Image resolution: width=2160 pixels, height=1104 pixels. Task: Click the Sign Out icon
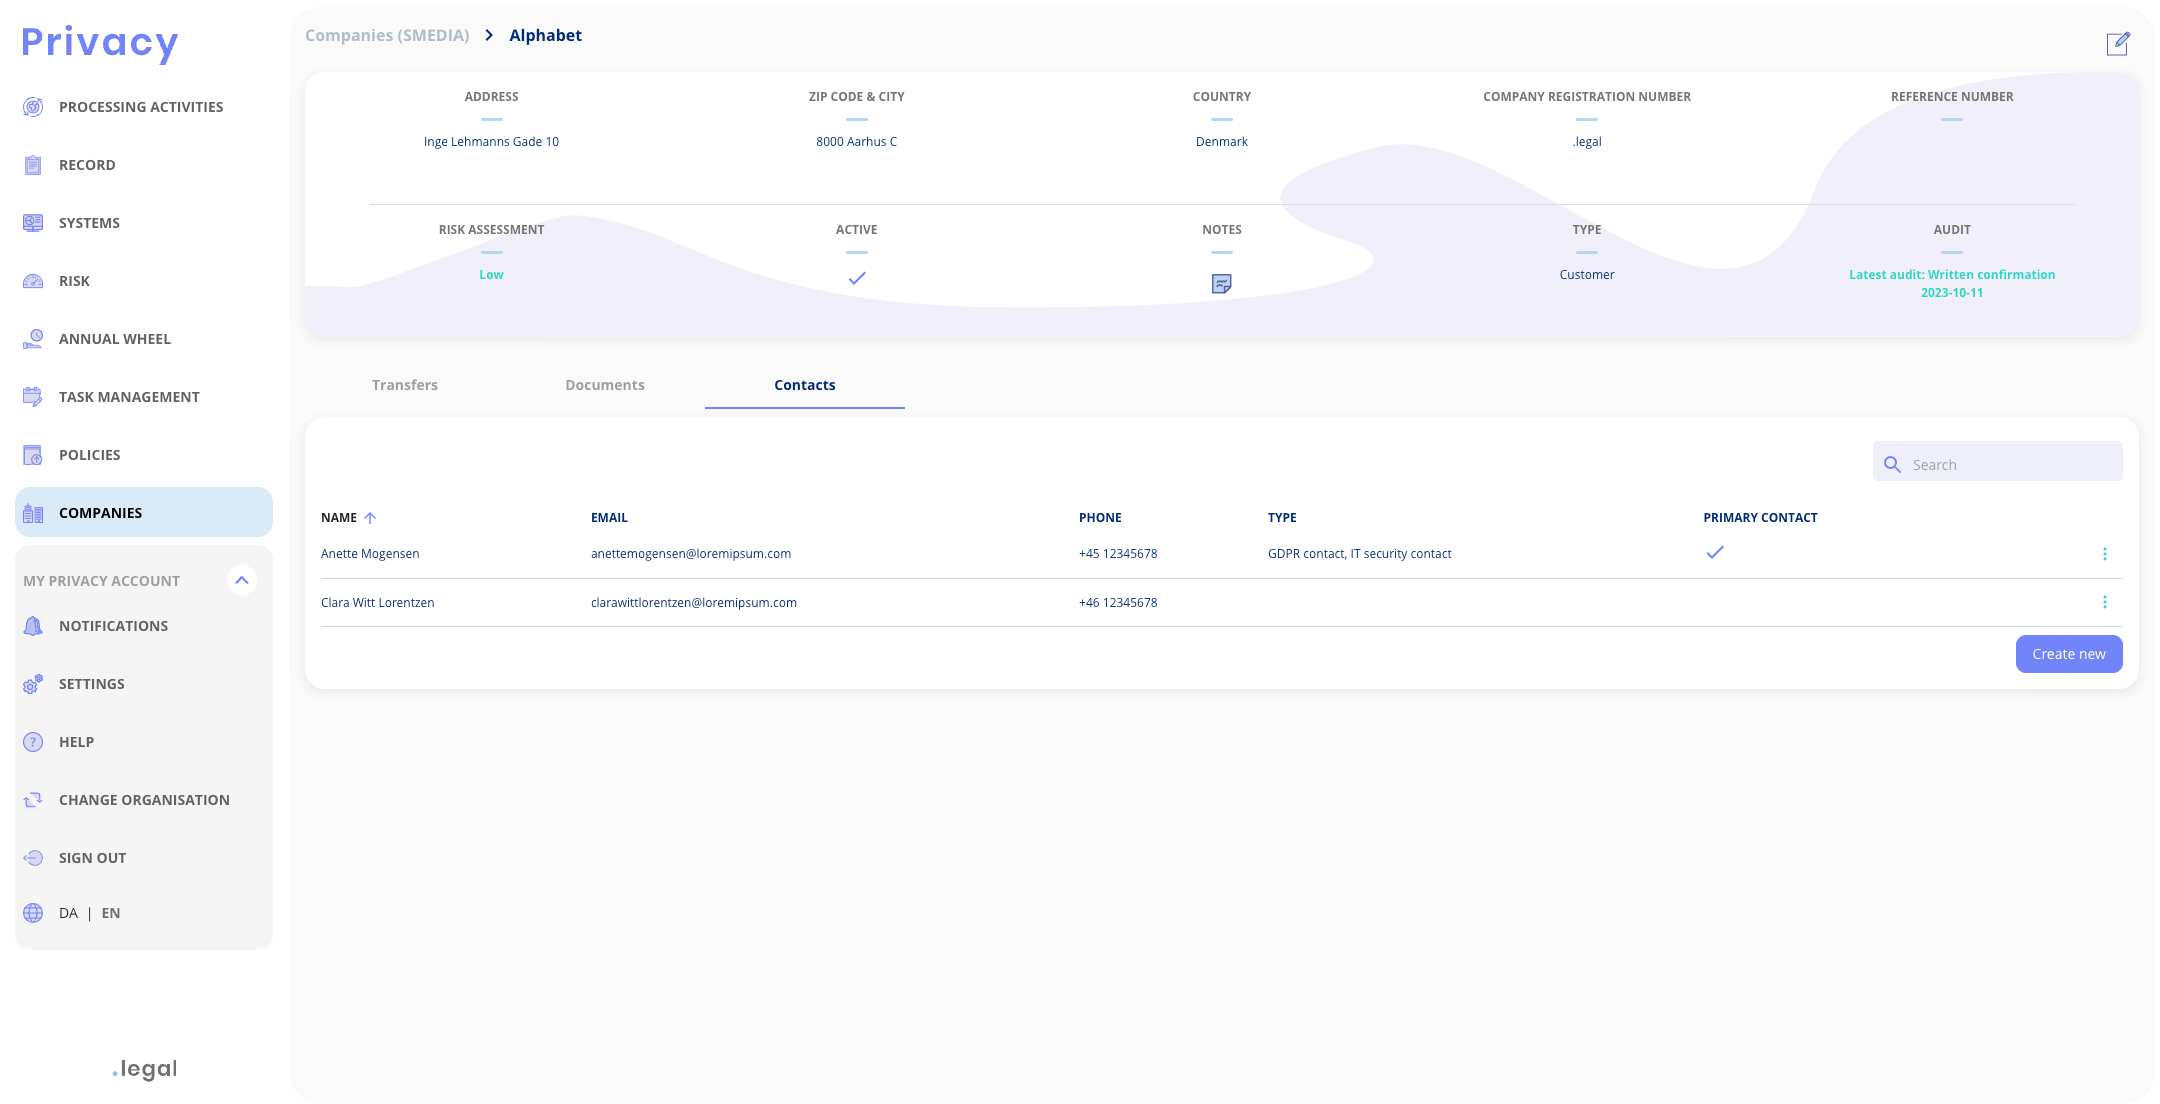33,858
